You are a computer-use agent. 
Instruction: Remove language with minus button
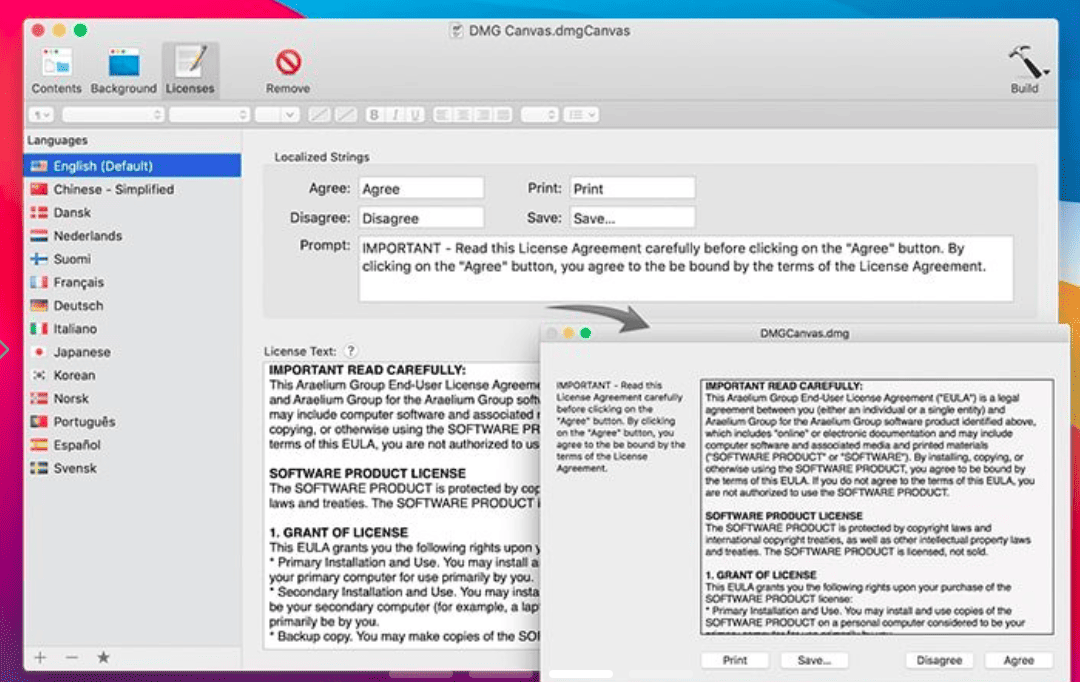[x=72, y=657]
